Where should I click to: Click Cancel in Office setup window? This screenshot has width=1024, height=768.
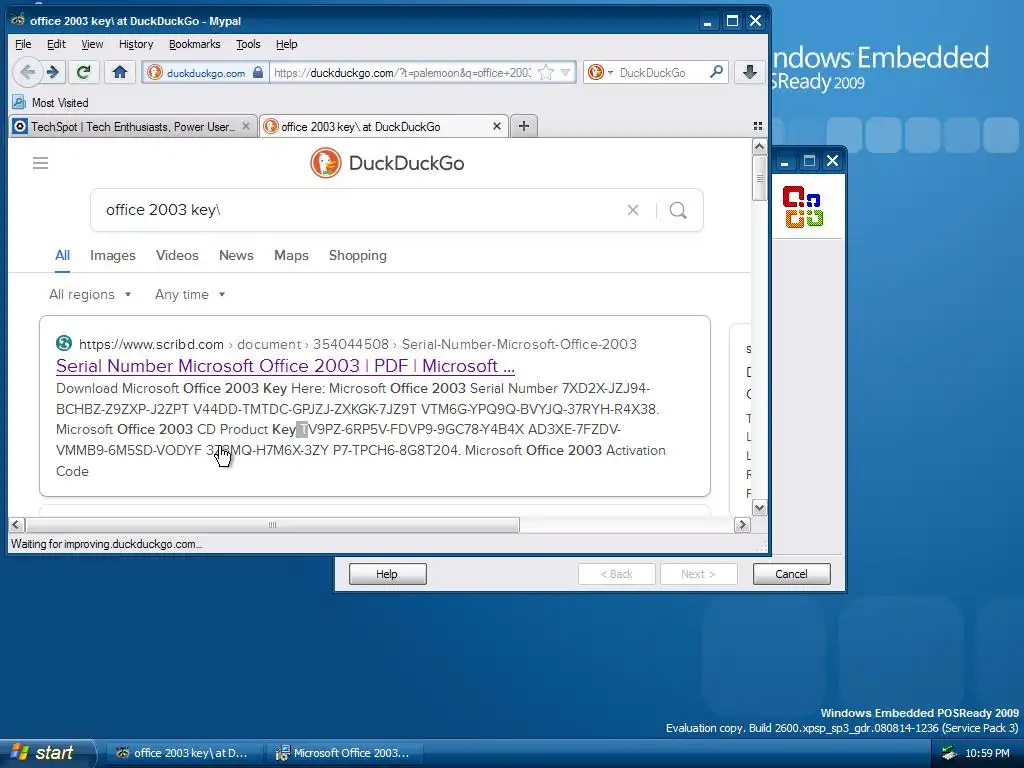tap(792, 574)
